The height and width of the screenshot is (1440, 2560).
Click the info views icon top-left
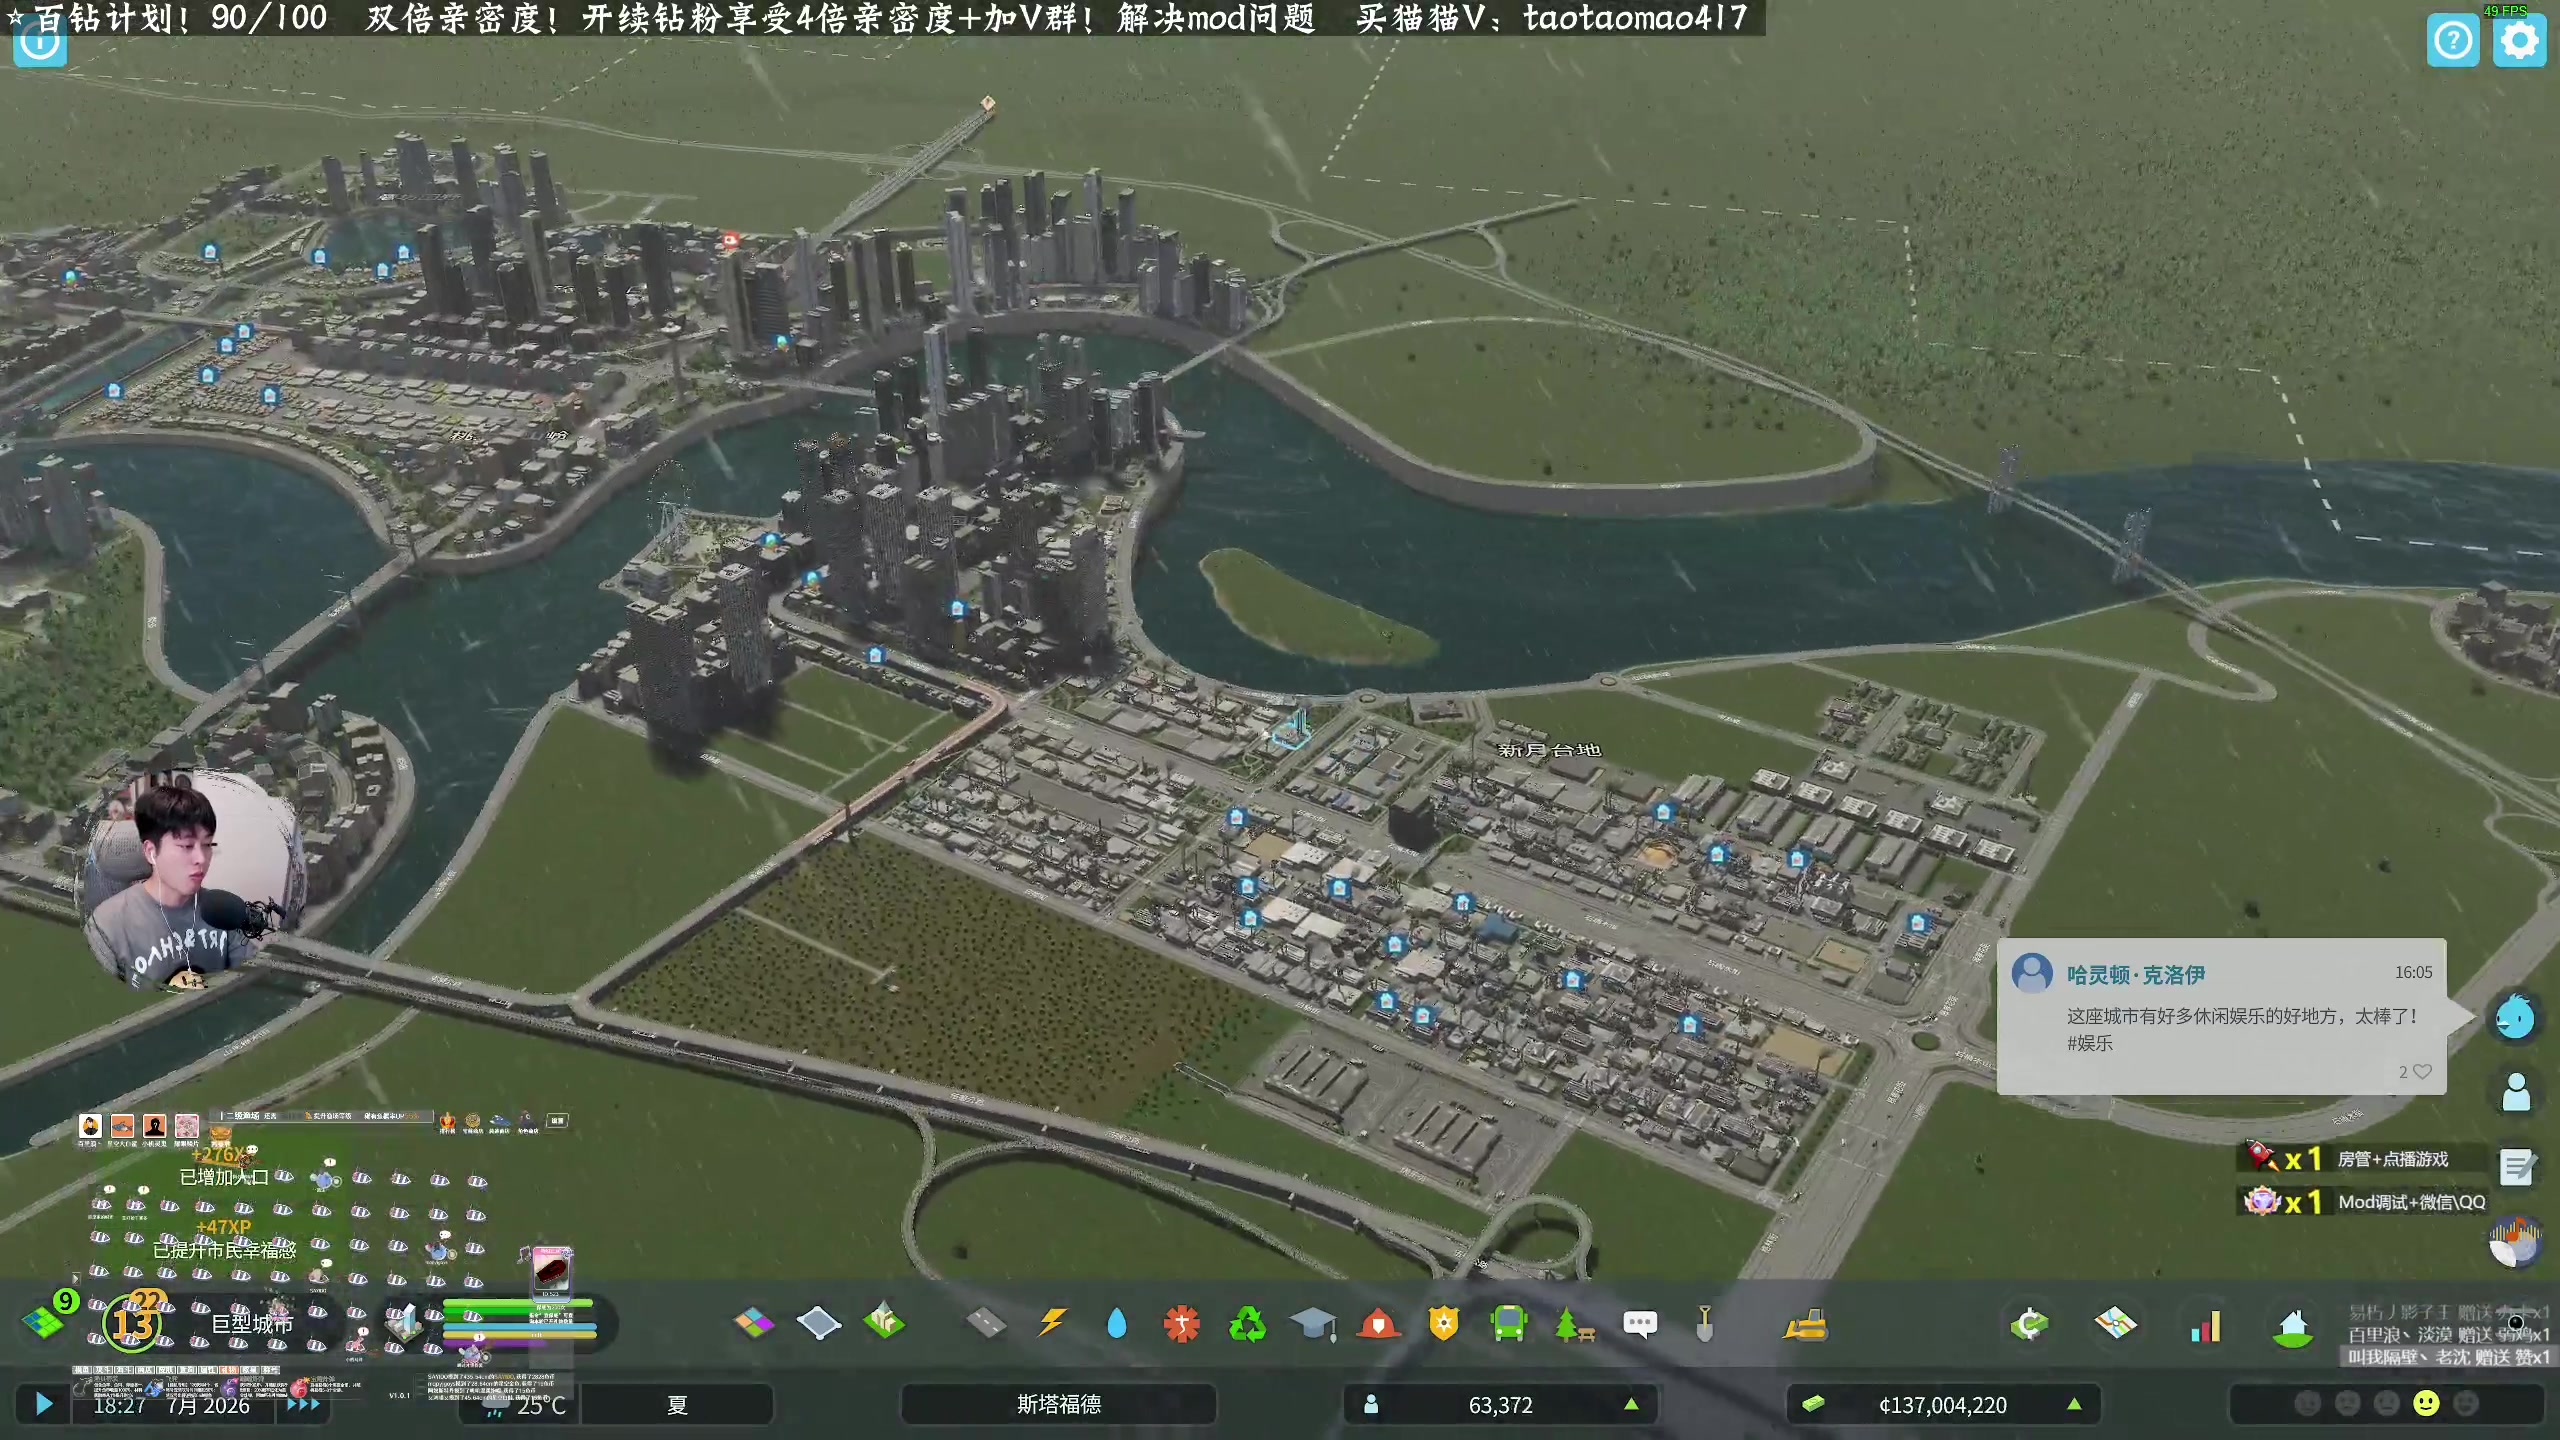click(40, 42)
